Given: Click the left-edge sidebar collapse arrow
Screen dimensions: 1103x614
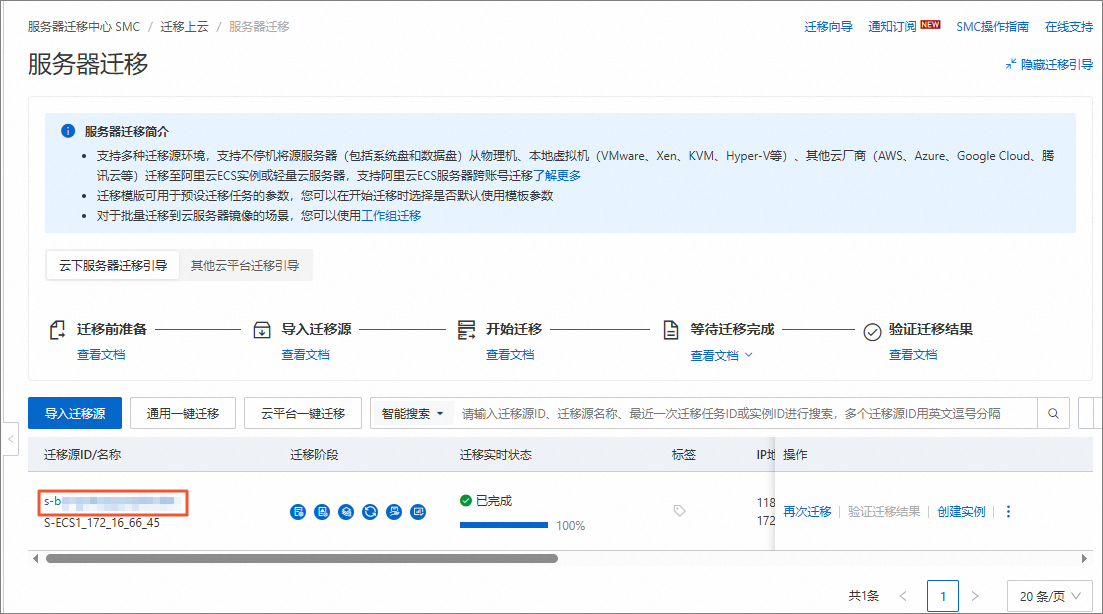Looking at the screenshot, I should pyautogui.click(x=10, y=439).
